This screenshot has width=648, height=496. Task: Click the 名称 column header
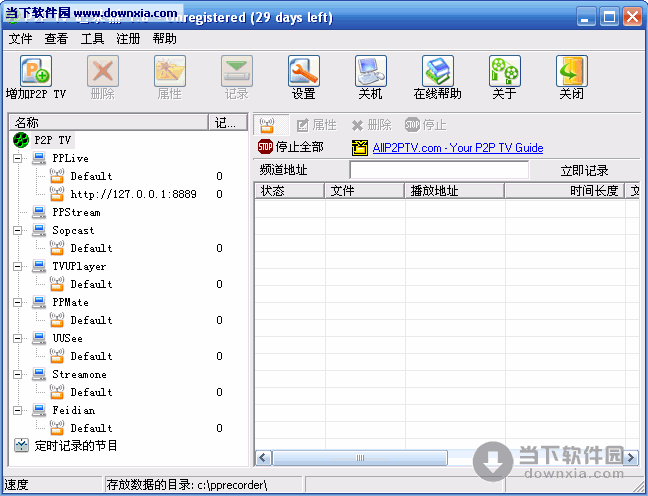(109, 122)
